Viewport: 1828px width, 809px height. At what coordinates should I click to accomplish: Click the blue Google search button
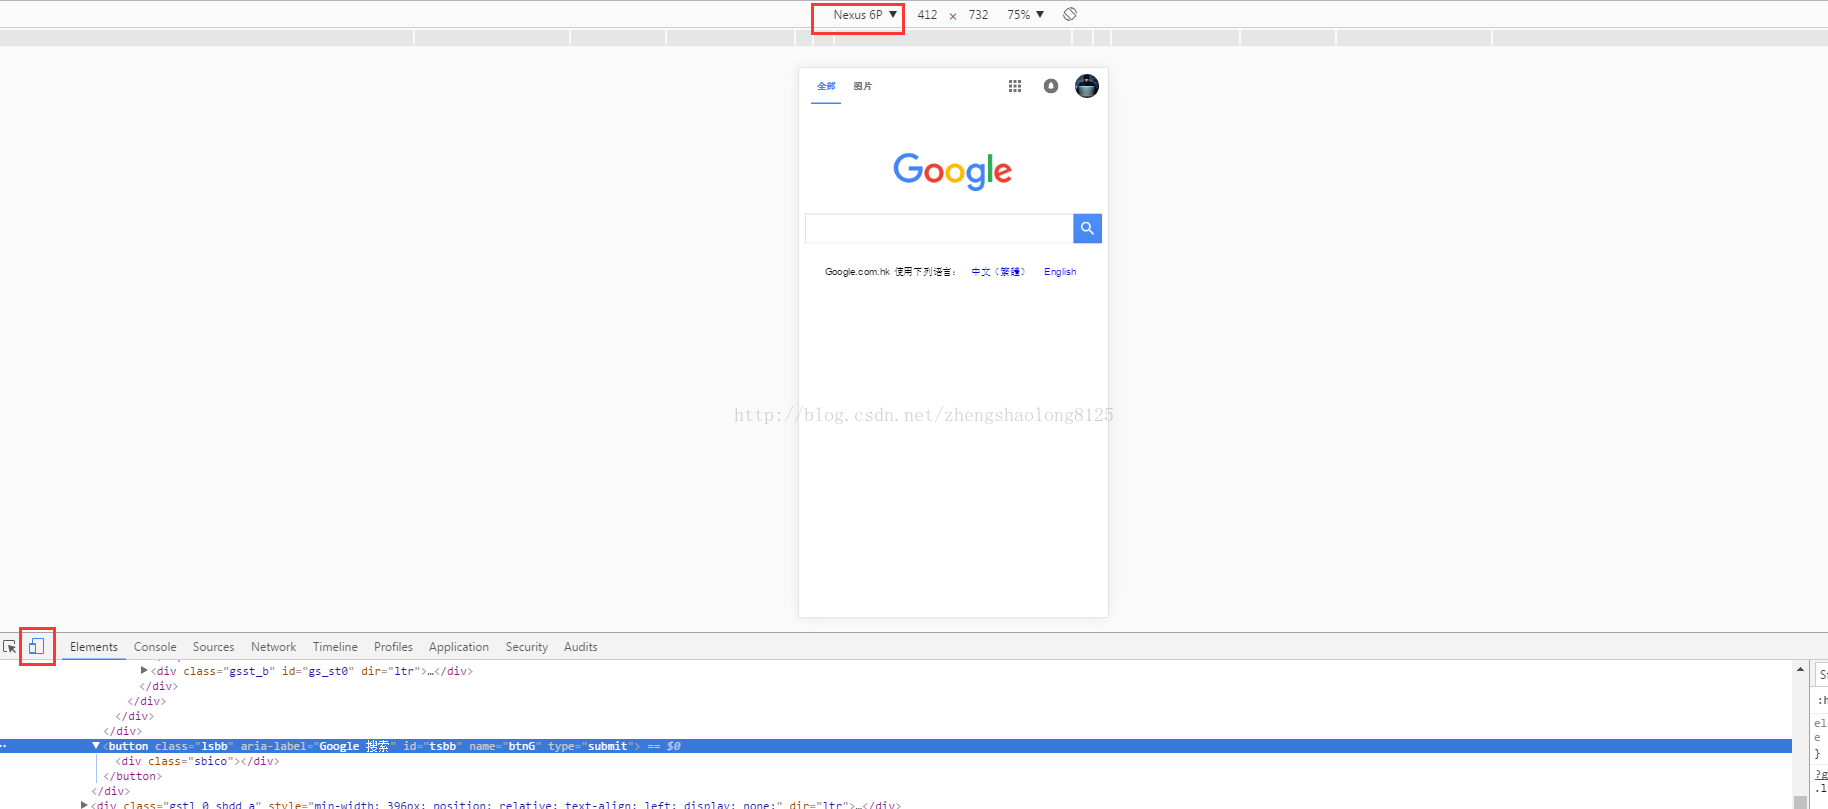1087,228
